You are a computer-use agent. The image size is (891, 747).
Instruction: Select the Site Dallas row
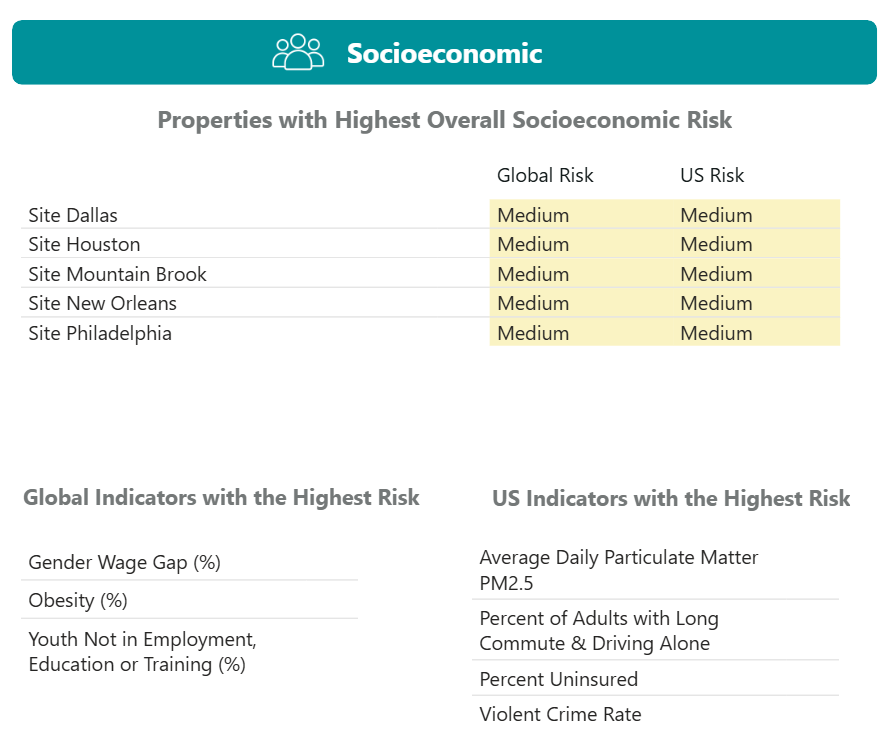click(x=73, y=215)
